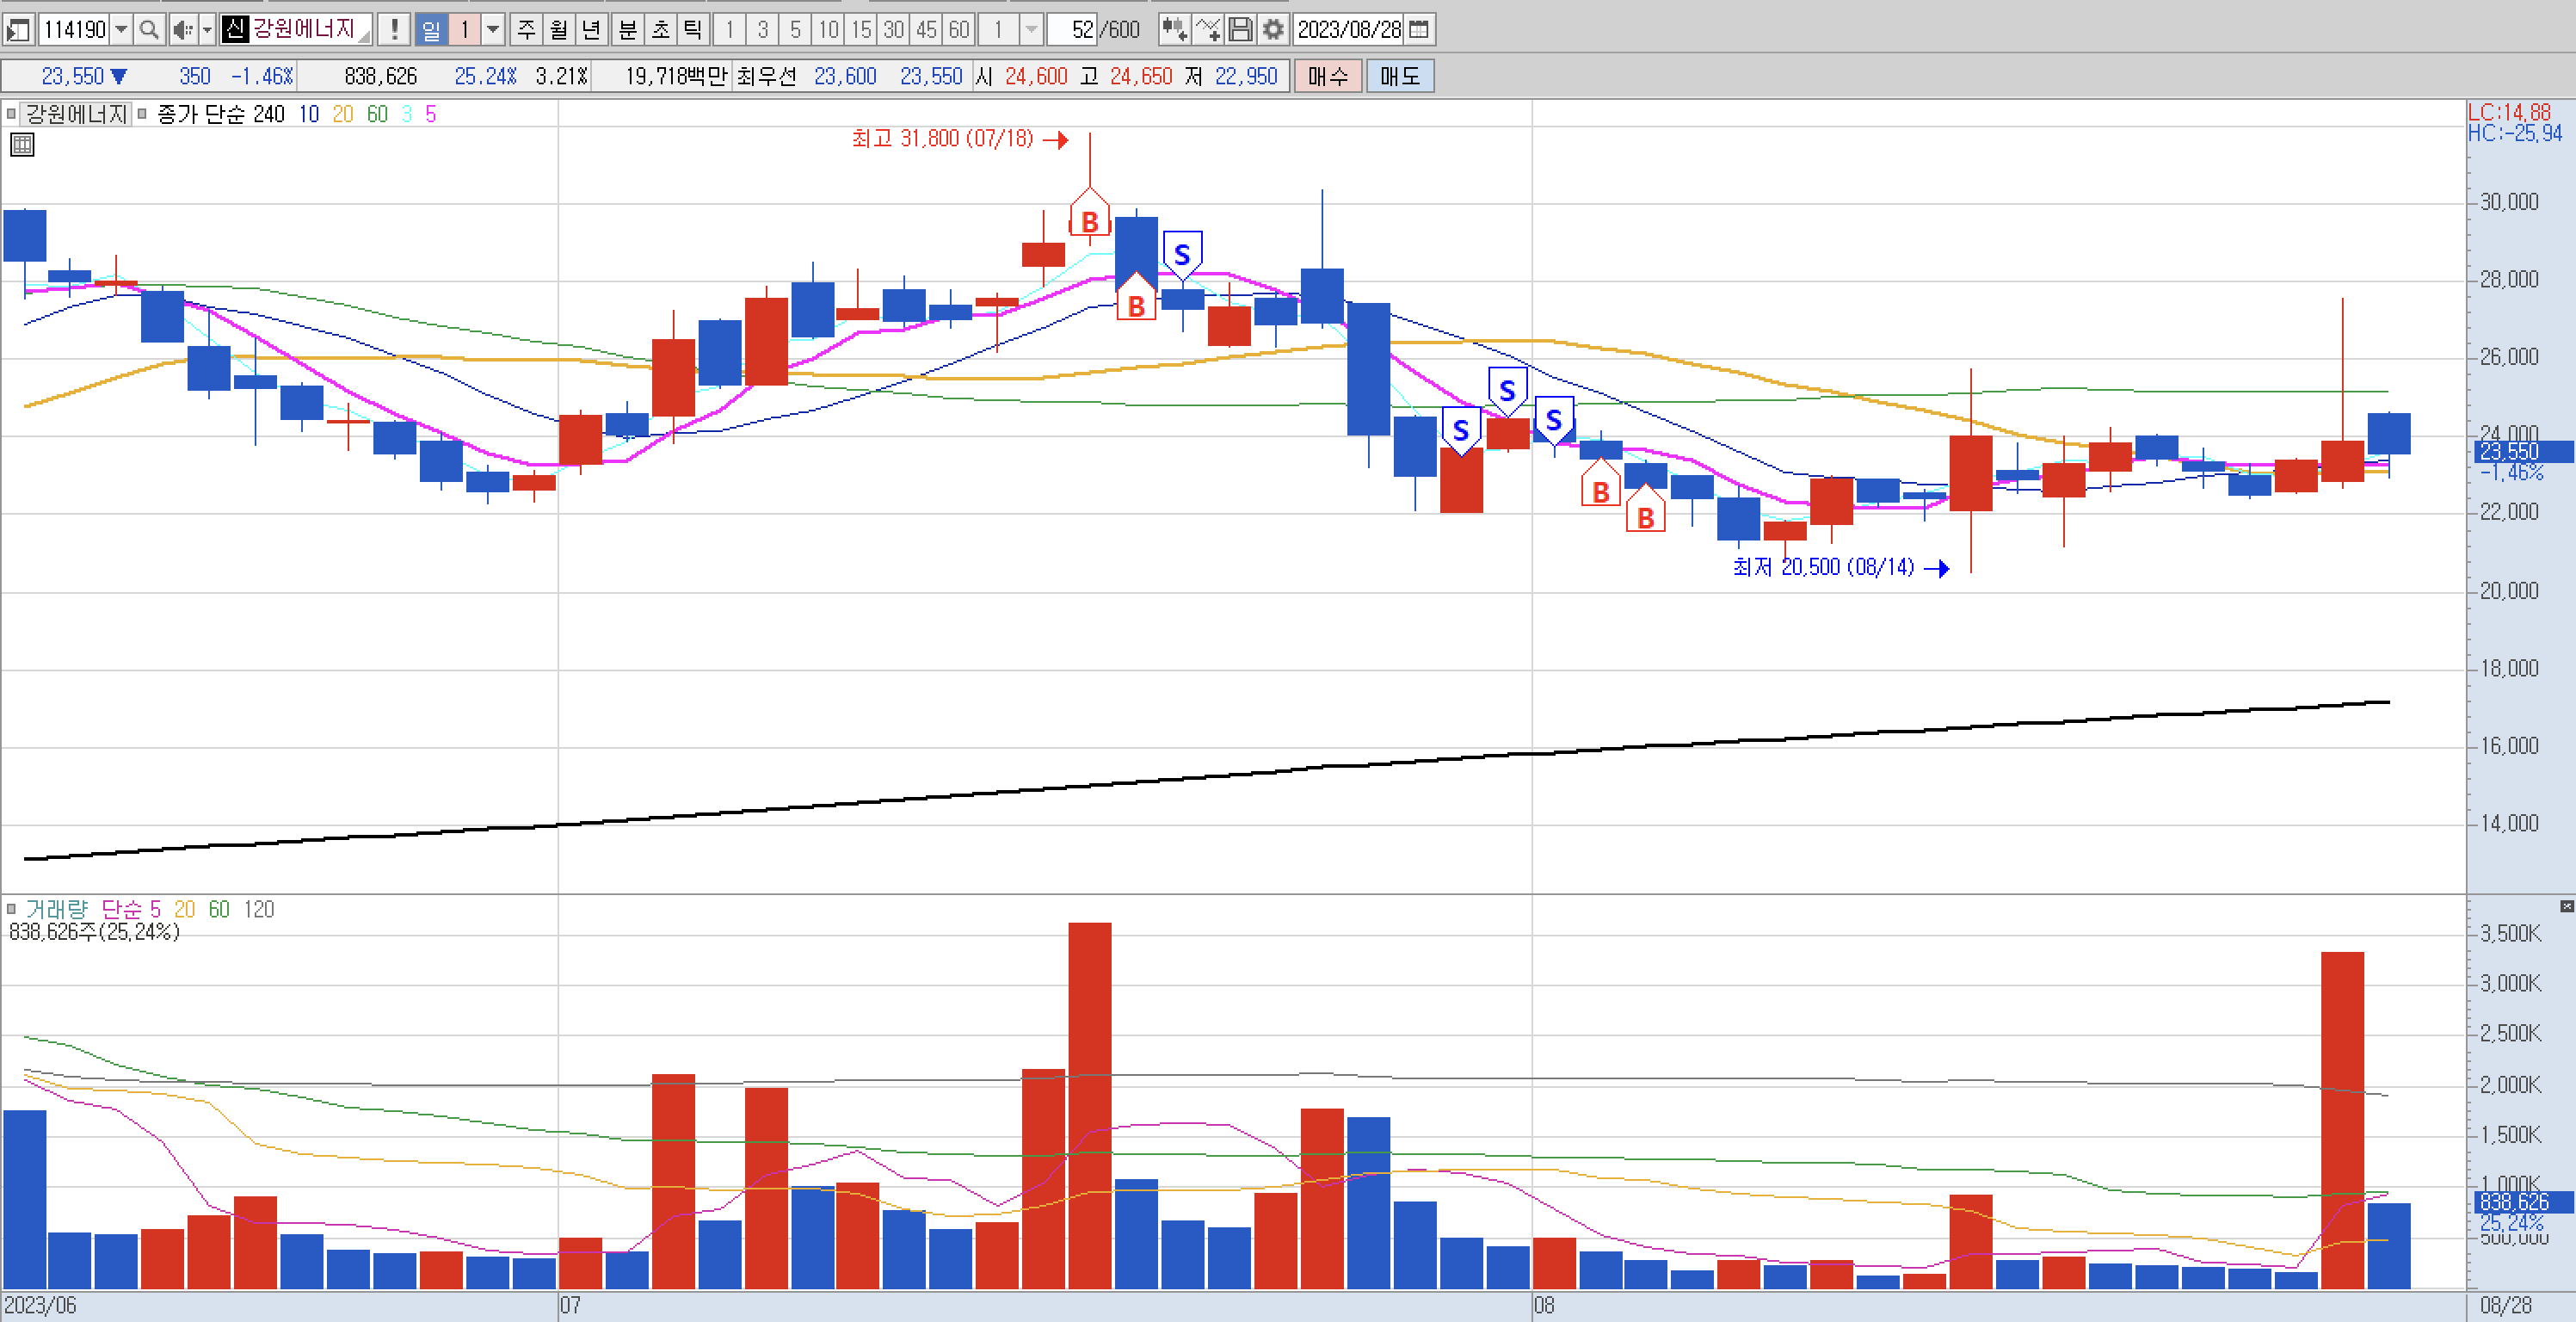Switch to weekly 주 chart period

tap(527, 29)
